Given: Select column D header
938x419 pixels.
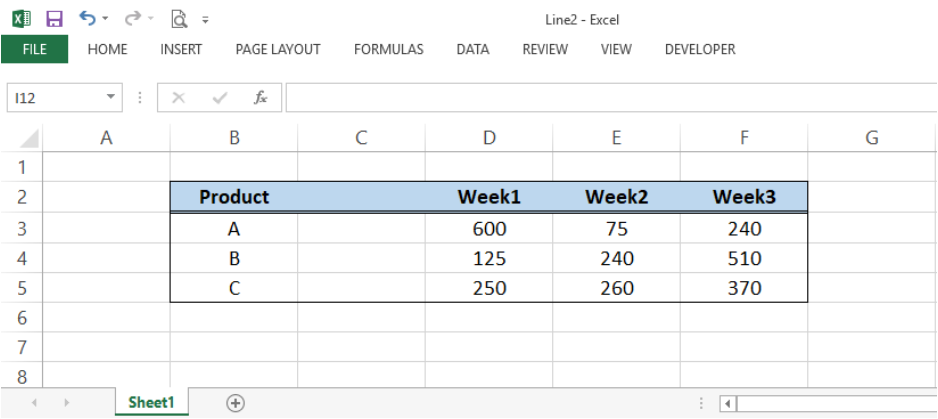Looking at the screenshot, I should [489, 138].
